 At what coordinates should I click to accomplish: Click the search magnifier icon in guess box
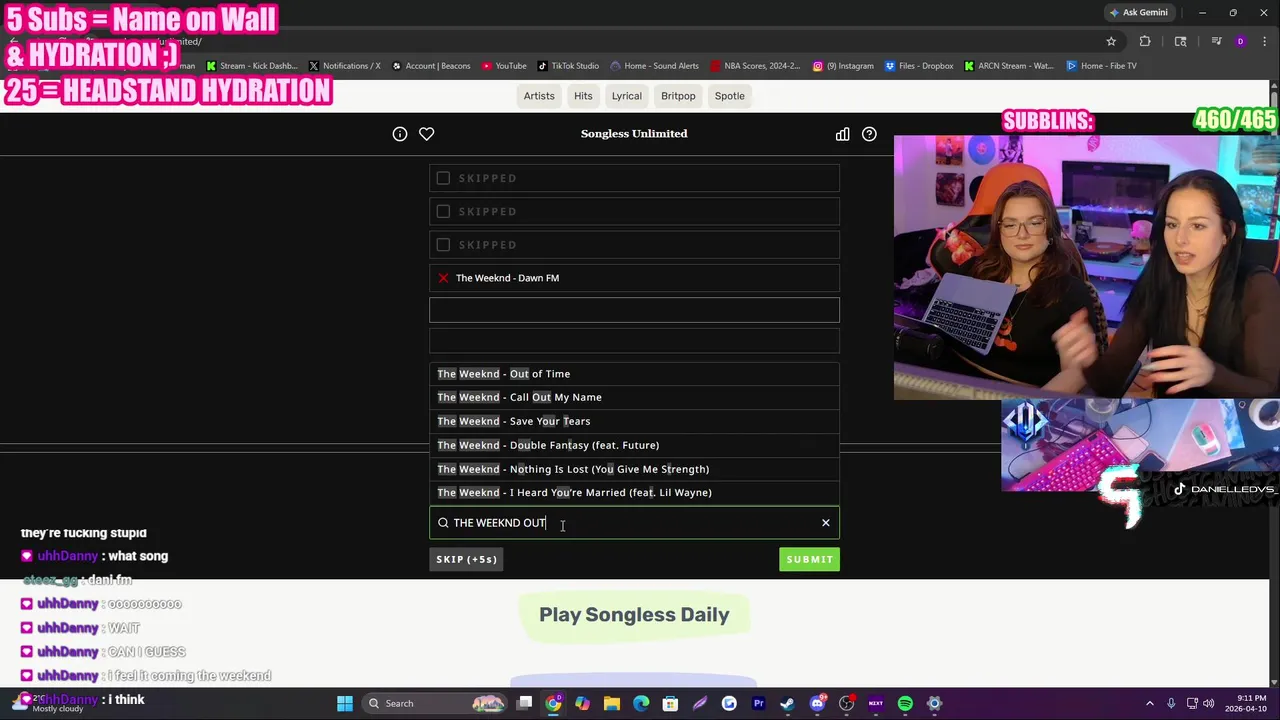pos(443,523)
